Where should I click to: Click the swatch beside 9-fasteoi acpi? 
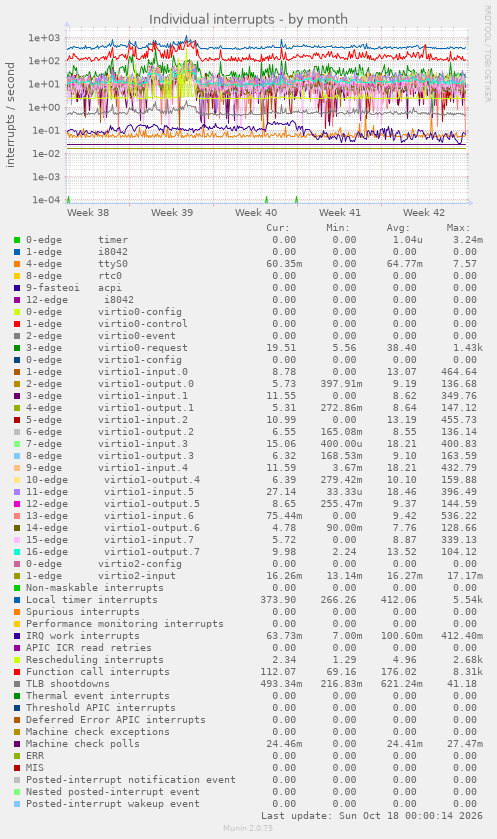point(17,288)
